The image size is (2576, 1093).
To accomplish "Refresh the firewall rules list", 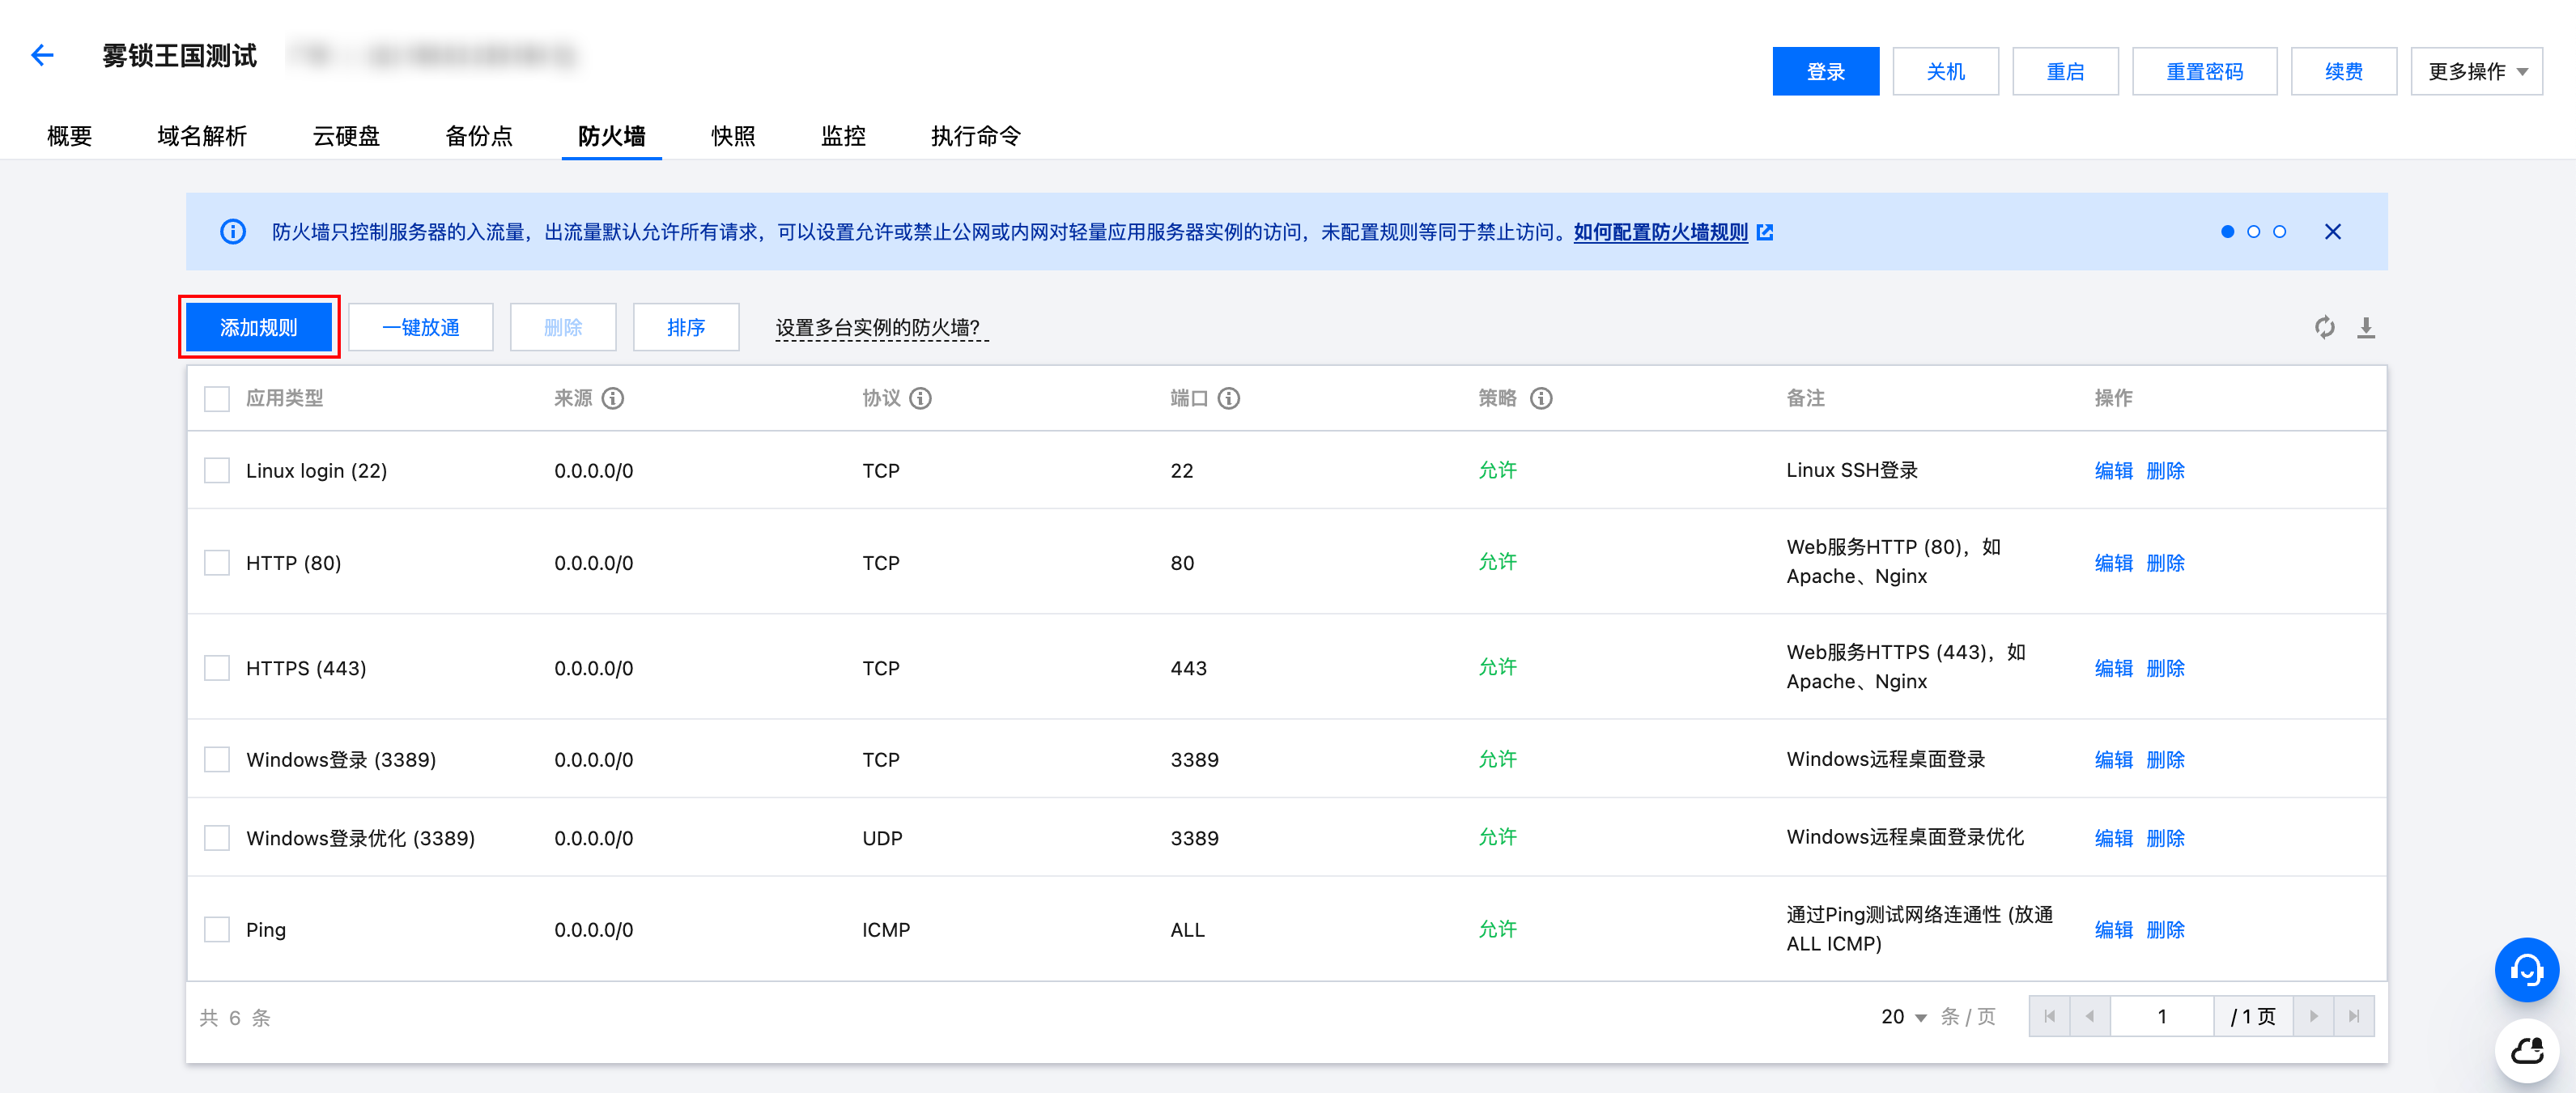I will (x=2324, y=327).
